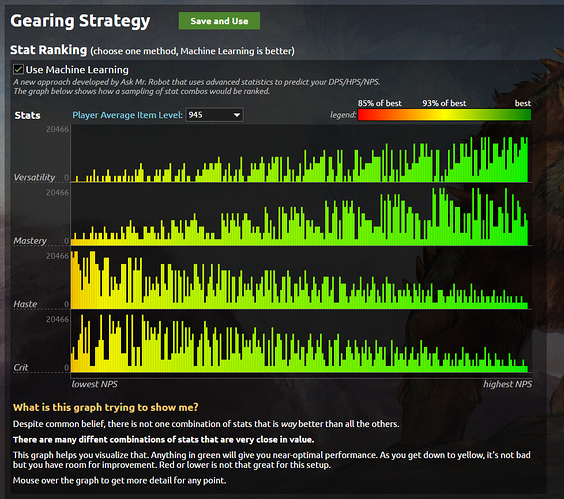
Task: Click the Haste stat label
Action: pos(25,304)
